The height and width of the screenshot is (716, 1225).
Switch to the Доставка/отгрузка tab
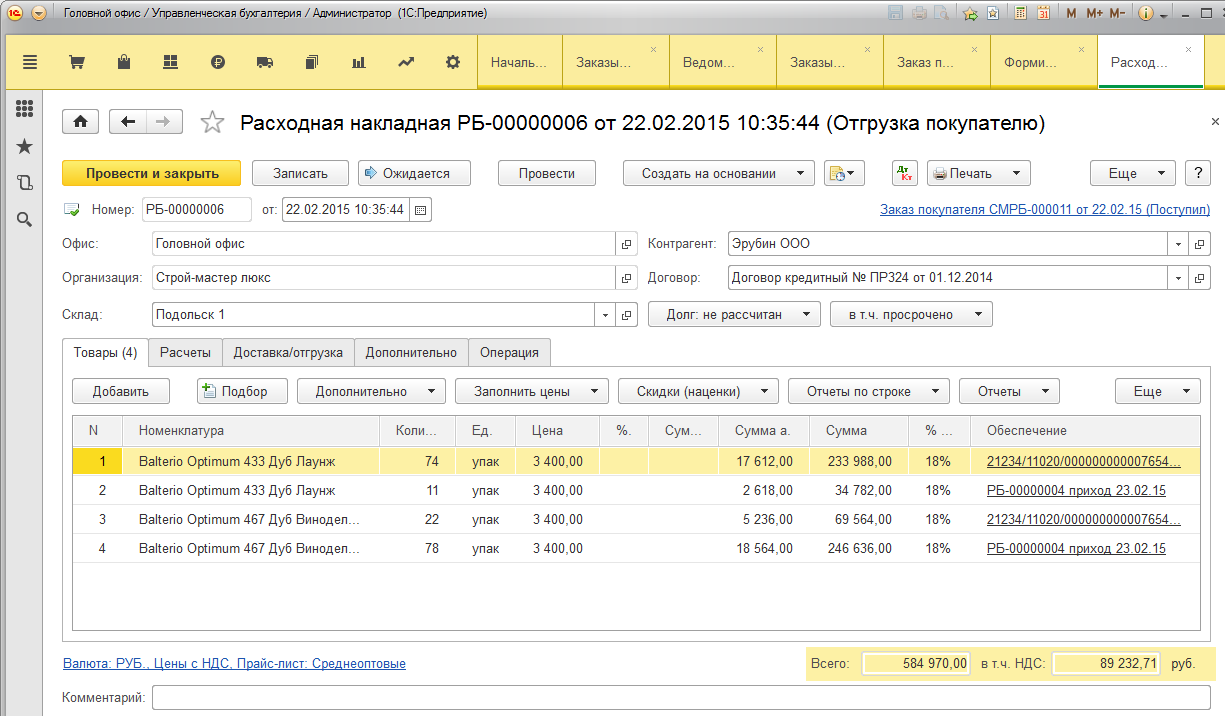[x=288, y=352]
